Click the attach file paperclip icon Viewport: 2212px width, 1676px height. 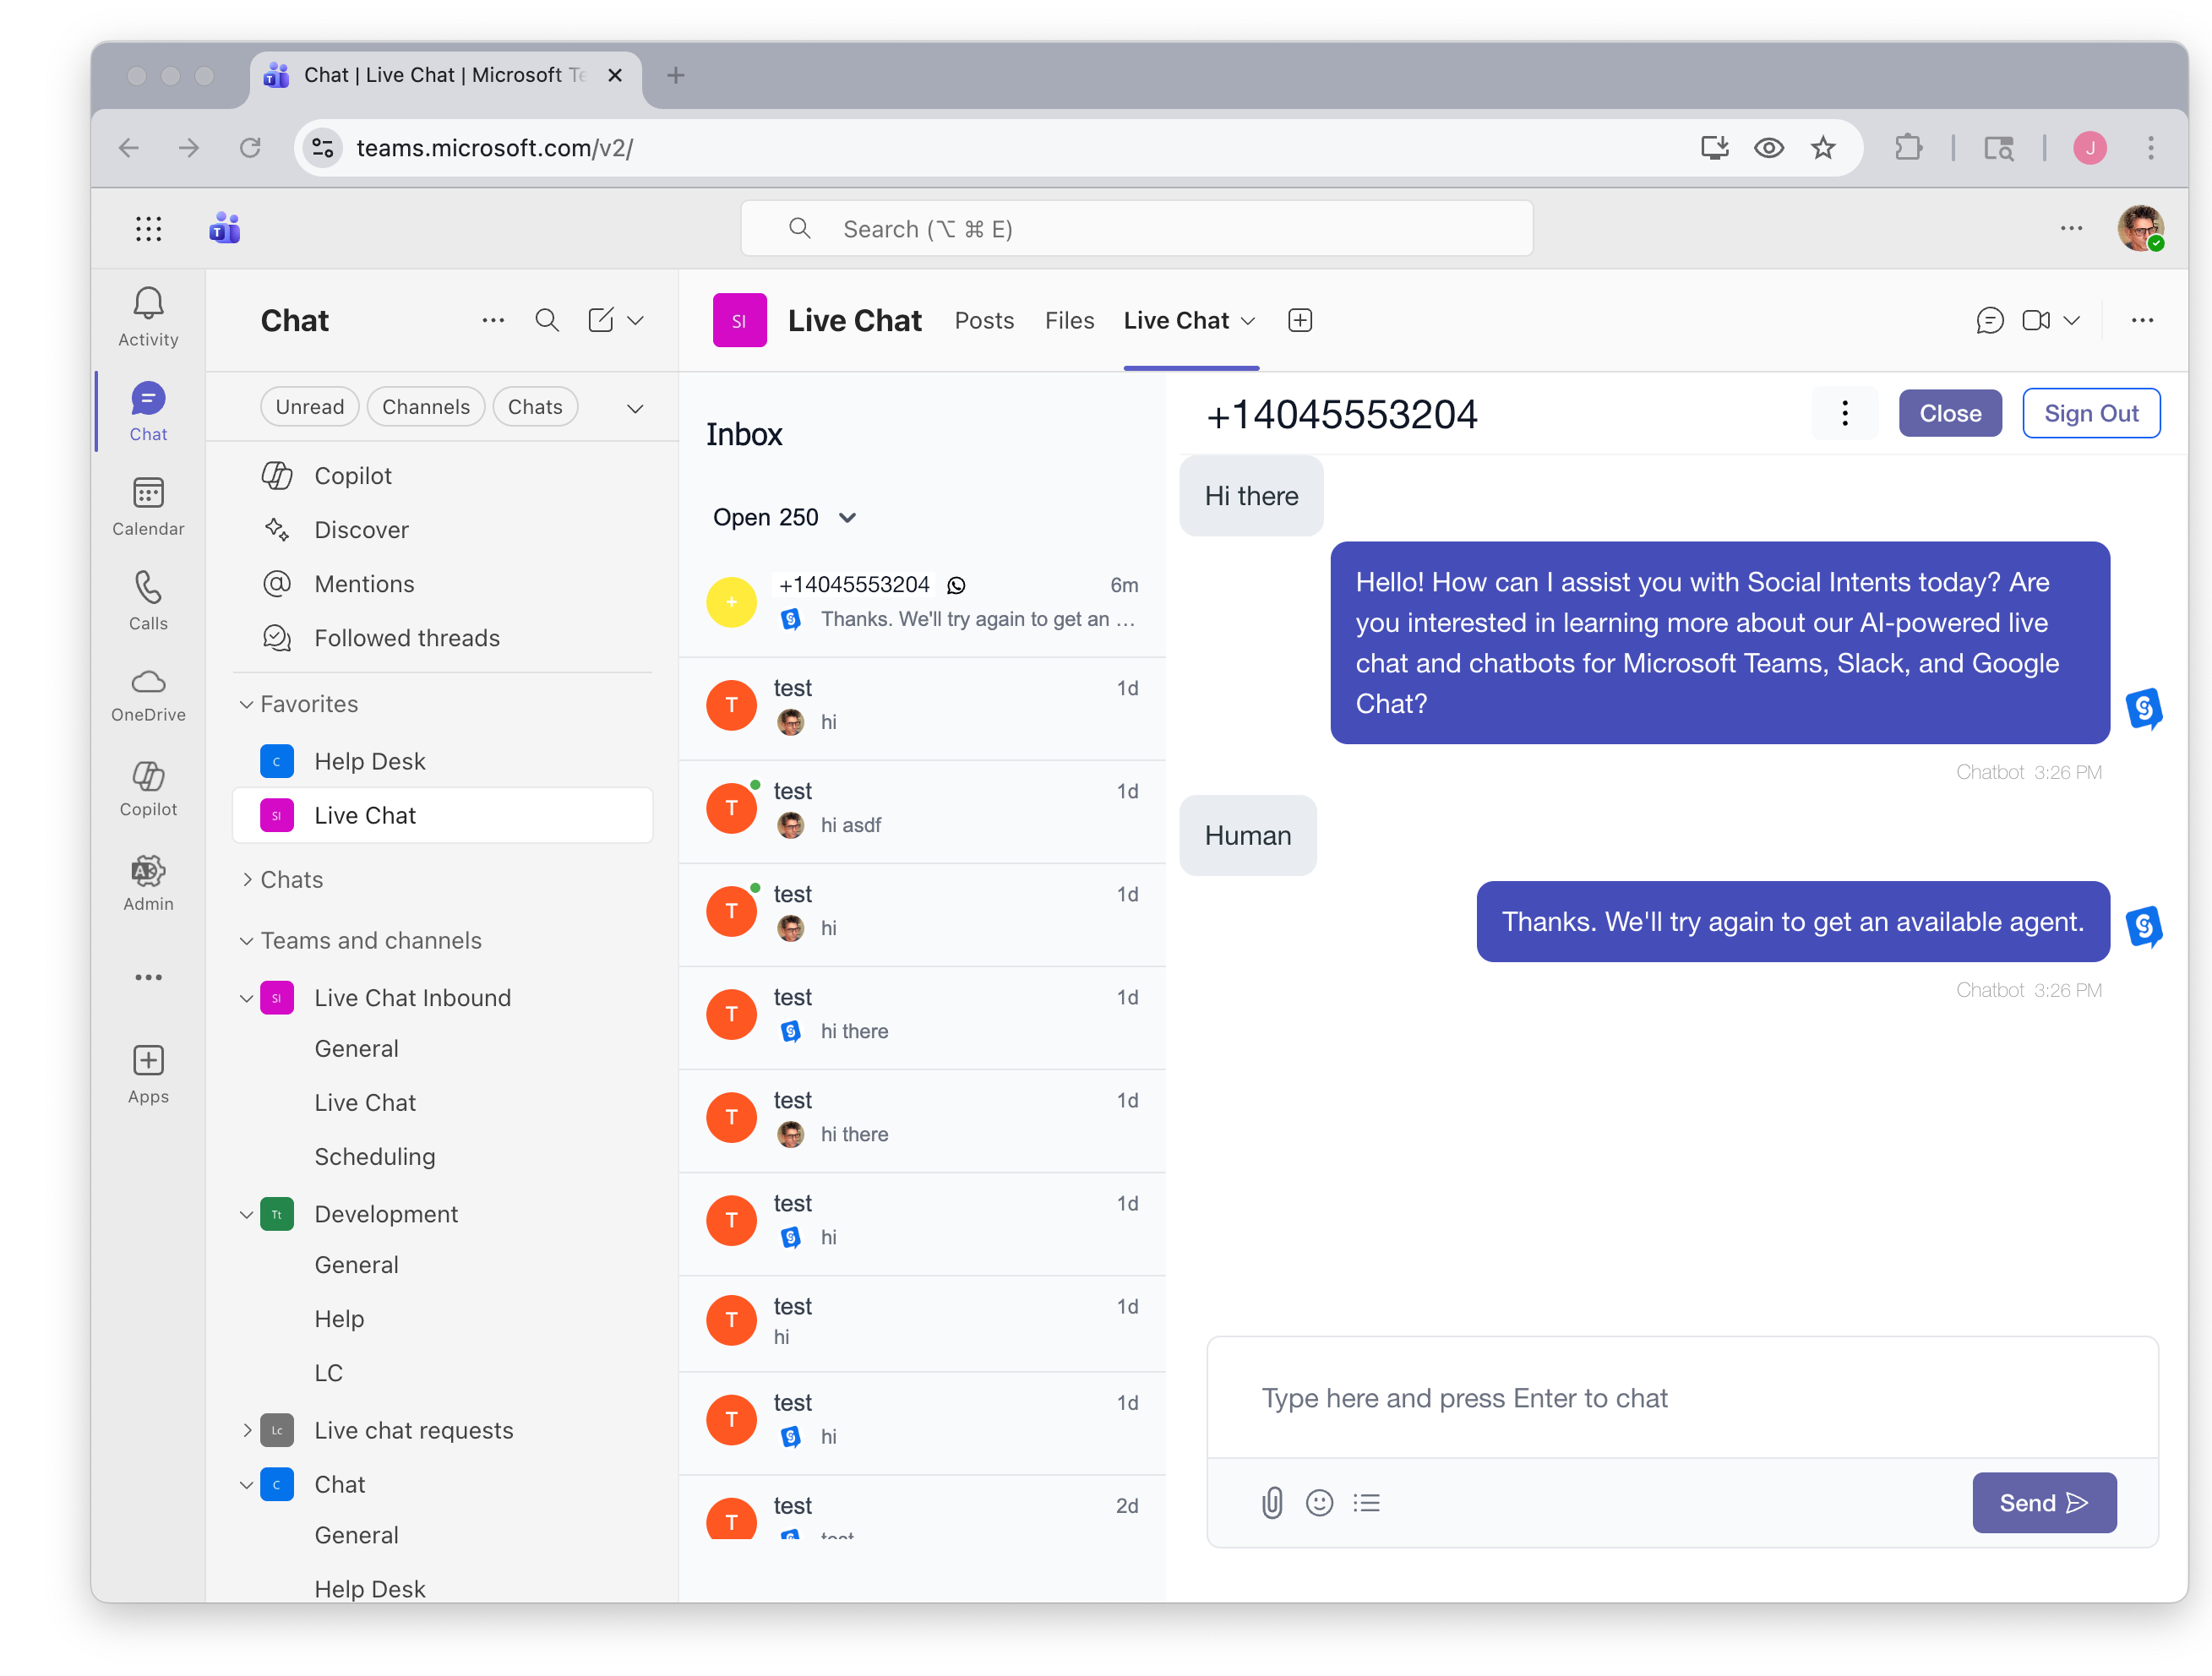[1271, 1502]
